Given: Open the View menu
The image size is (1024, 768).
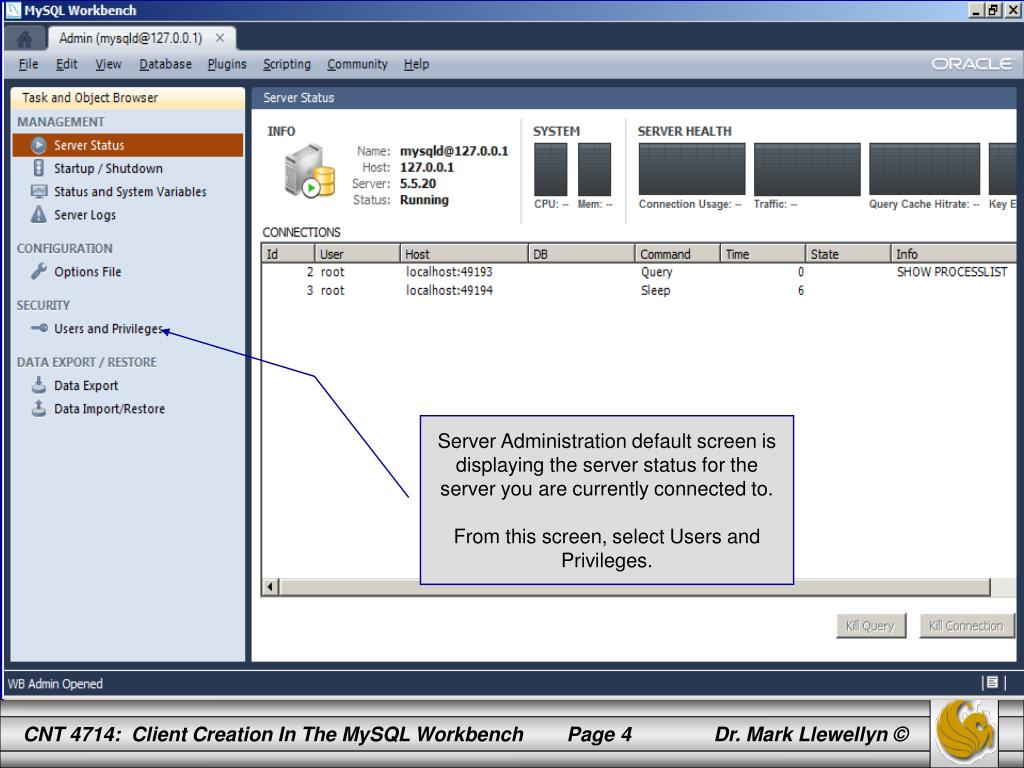Looking at the screenshot, I should [x=108, y=64].
